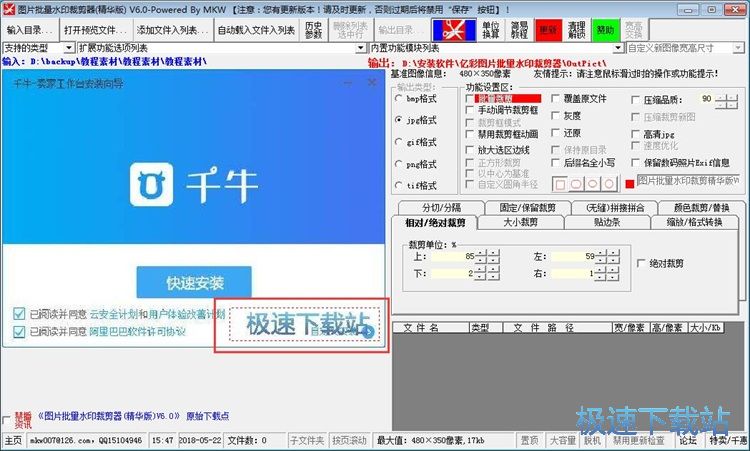Click the 历史参数 history parameters button
This screenshot has width=750, height=451.
(313, 30)
